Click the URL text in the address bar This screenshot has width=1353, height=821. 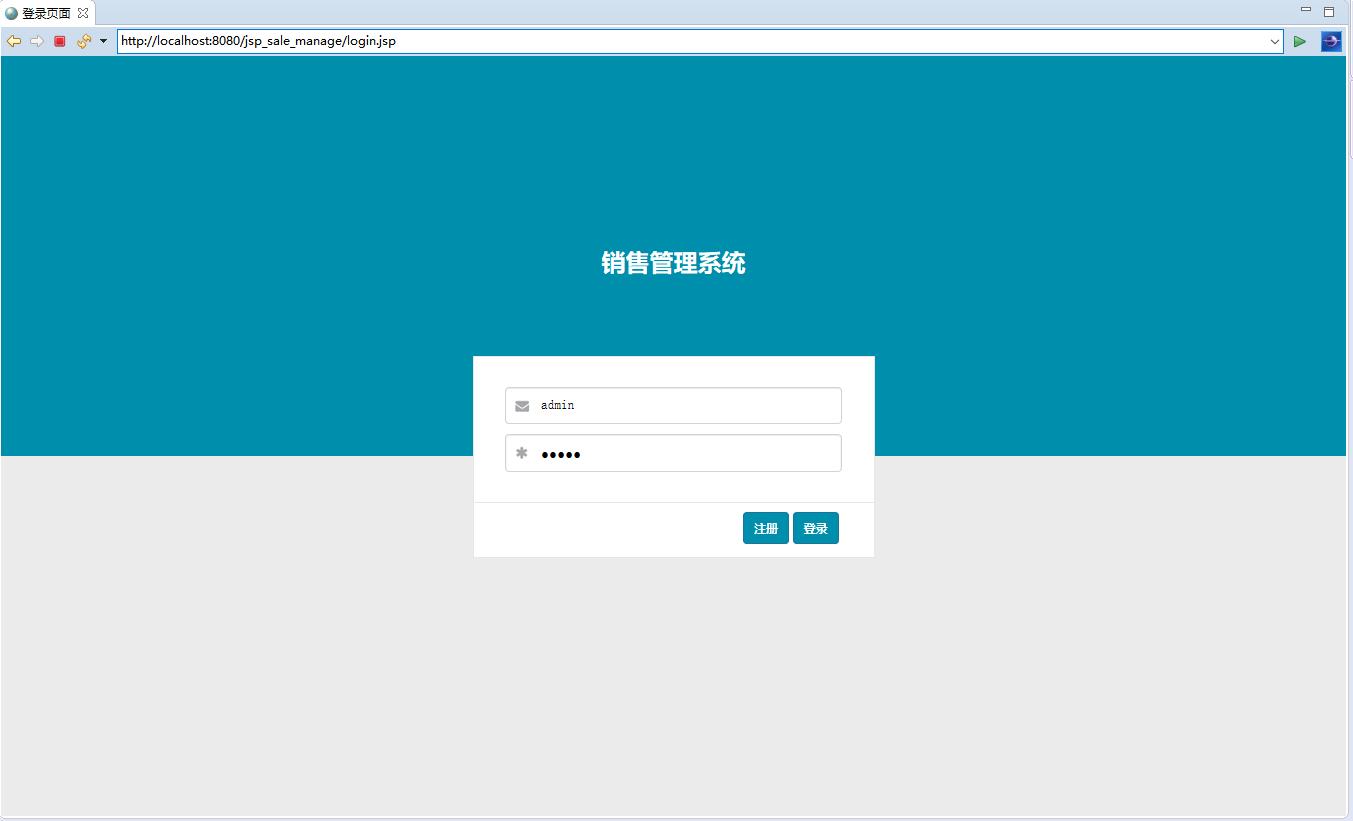[x=257, y=41]
